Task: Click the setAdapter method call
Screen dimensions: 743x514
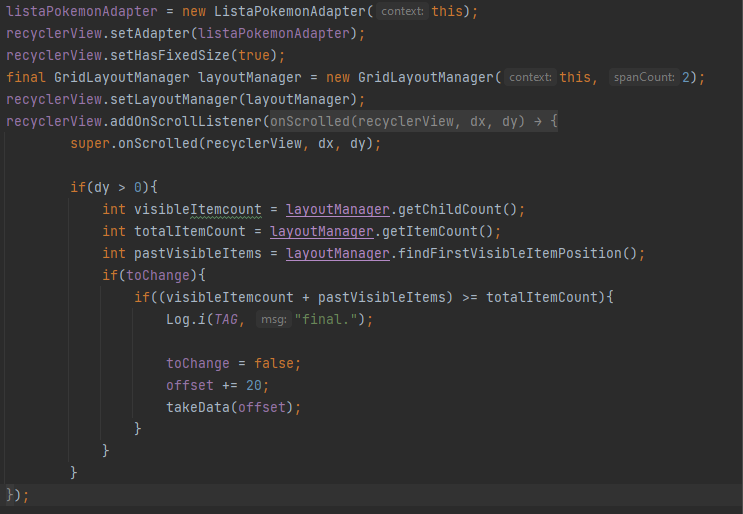Action: (150, 34)
